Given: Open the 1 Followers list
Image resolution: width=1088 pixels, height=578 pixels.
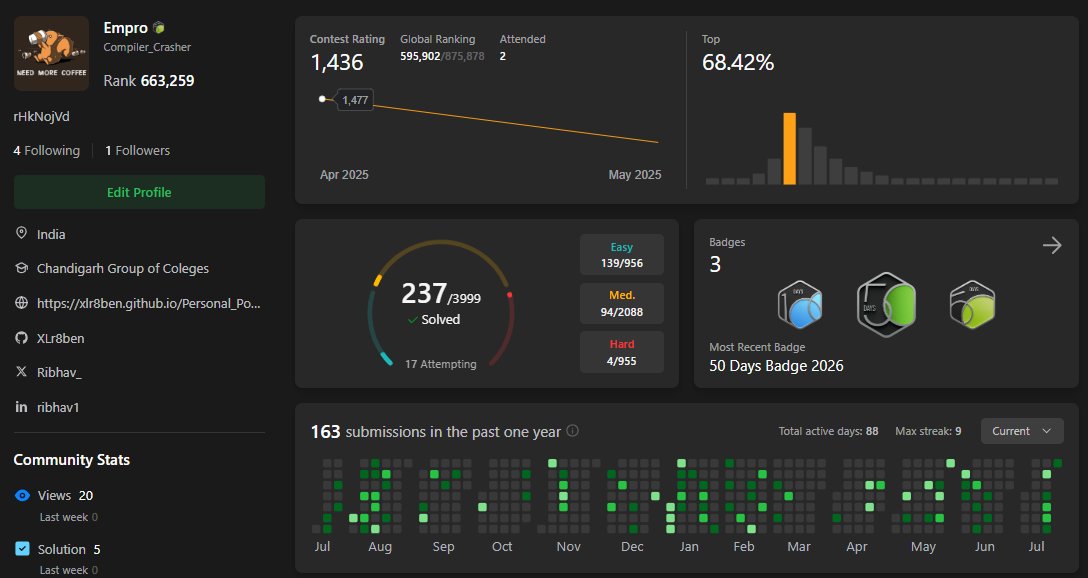Looking at the screenshot, I should click(x=137, y=151).
